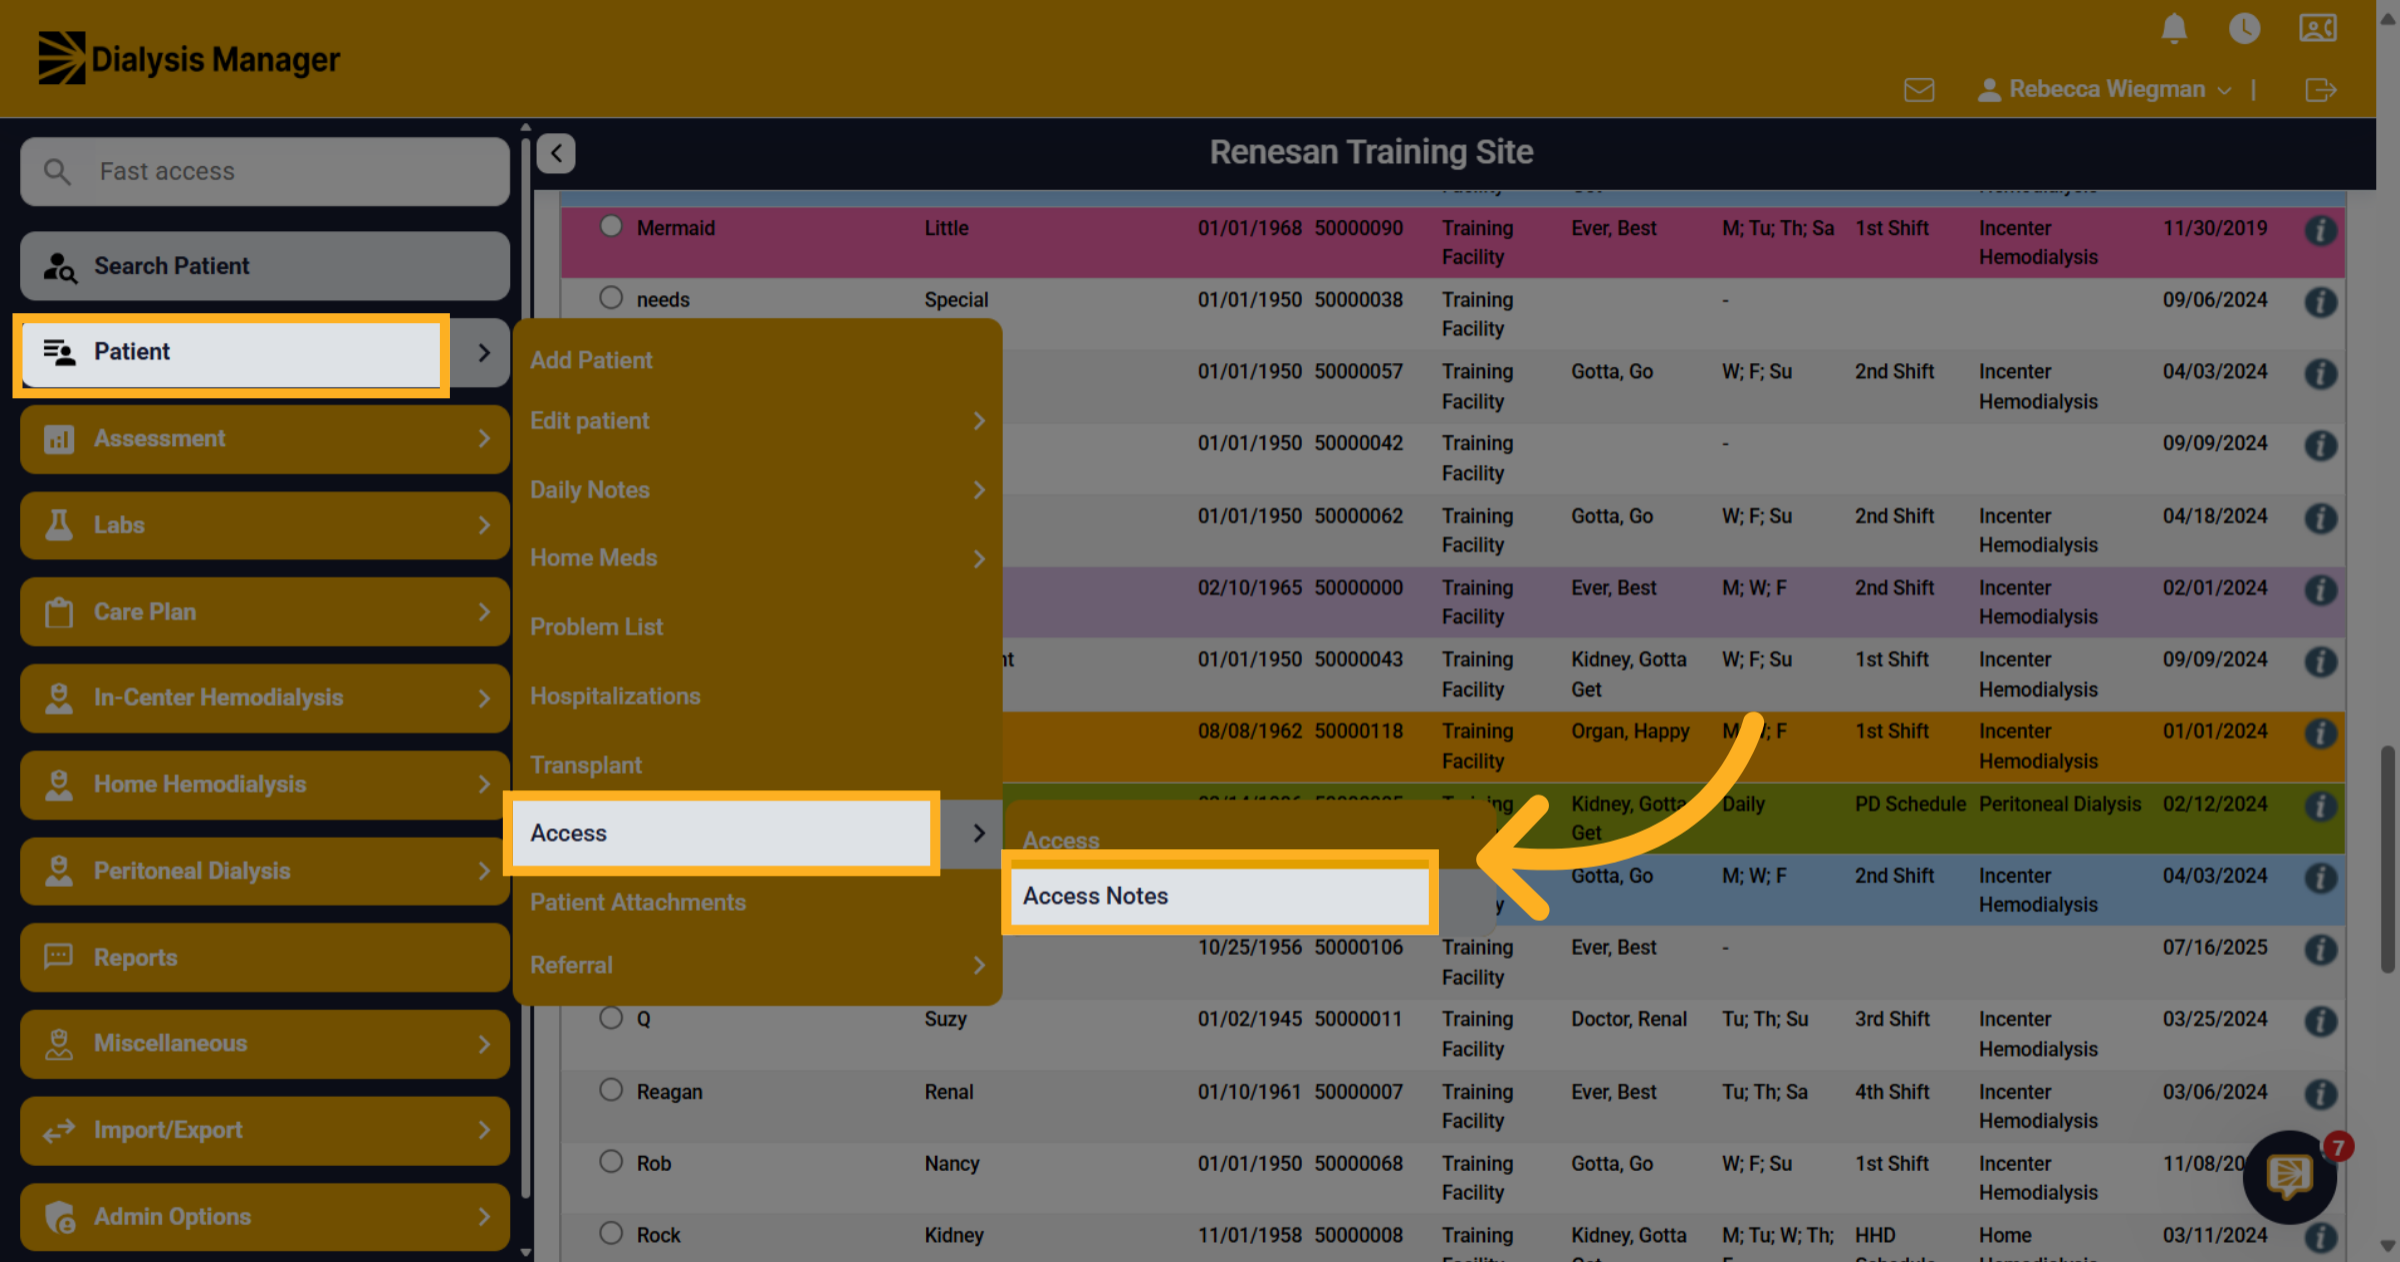Collapse sidebar with the left chevron button
The height and width of the screenshot is (1262, 2400).
pyautogui.click(x=556, y=153)
